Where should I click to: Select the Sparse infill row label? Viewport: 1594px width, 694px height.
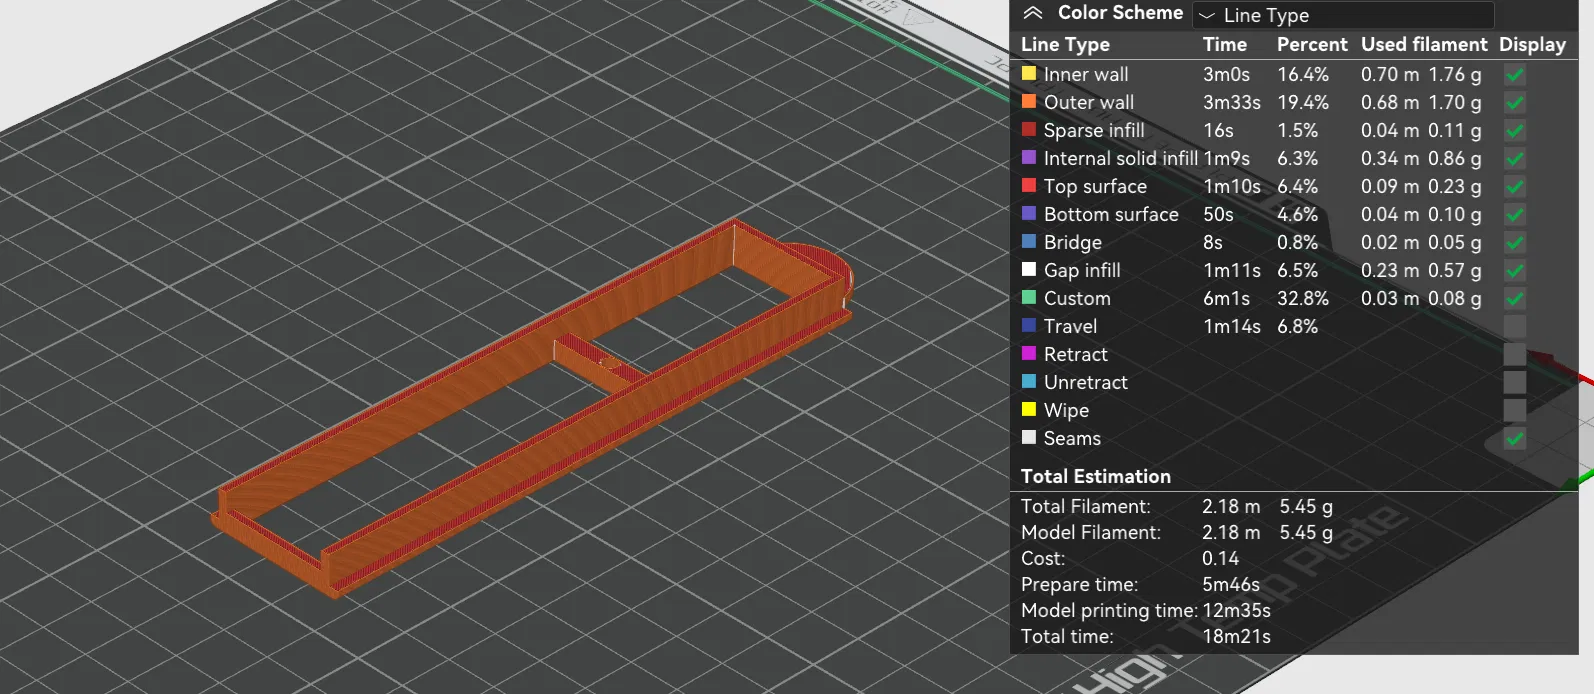click(1094, 131)
